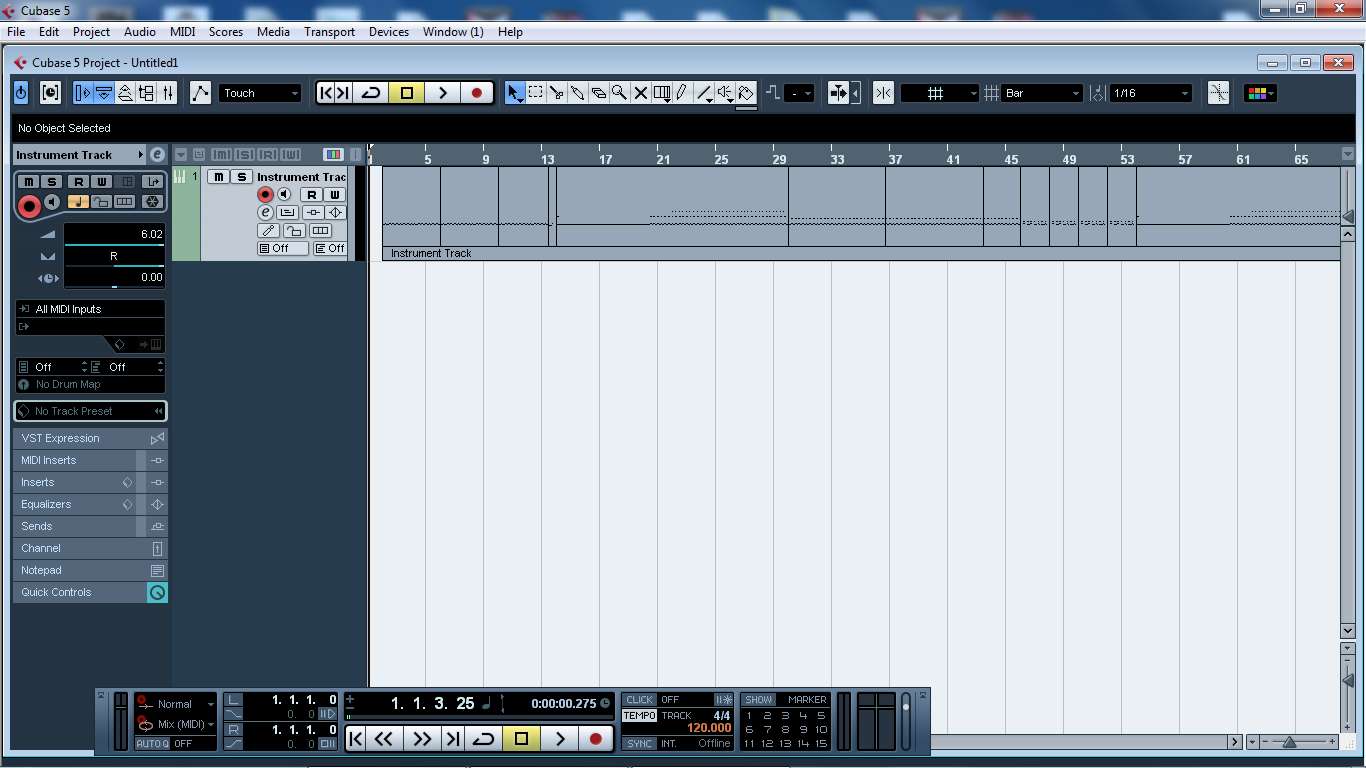
Task: Mute the Instrument Track in track list
Action: pyautogui.click(x=219, y=177)
